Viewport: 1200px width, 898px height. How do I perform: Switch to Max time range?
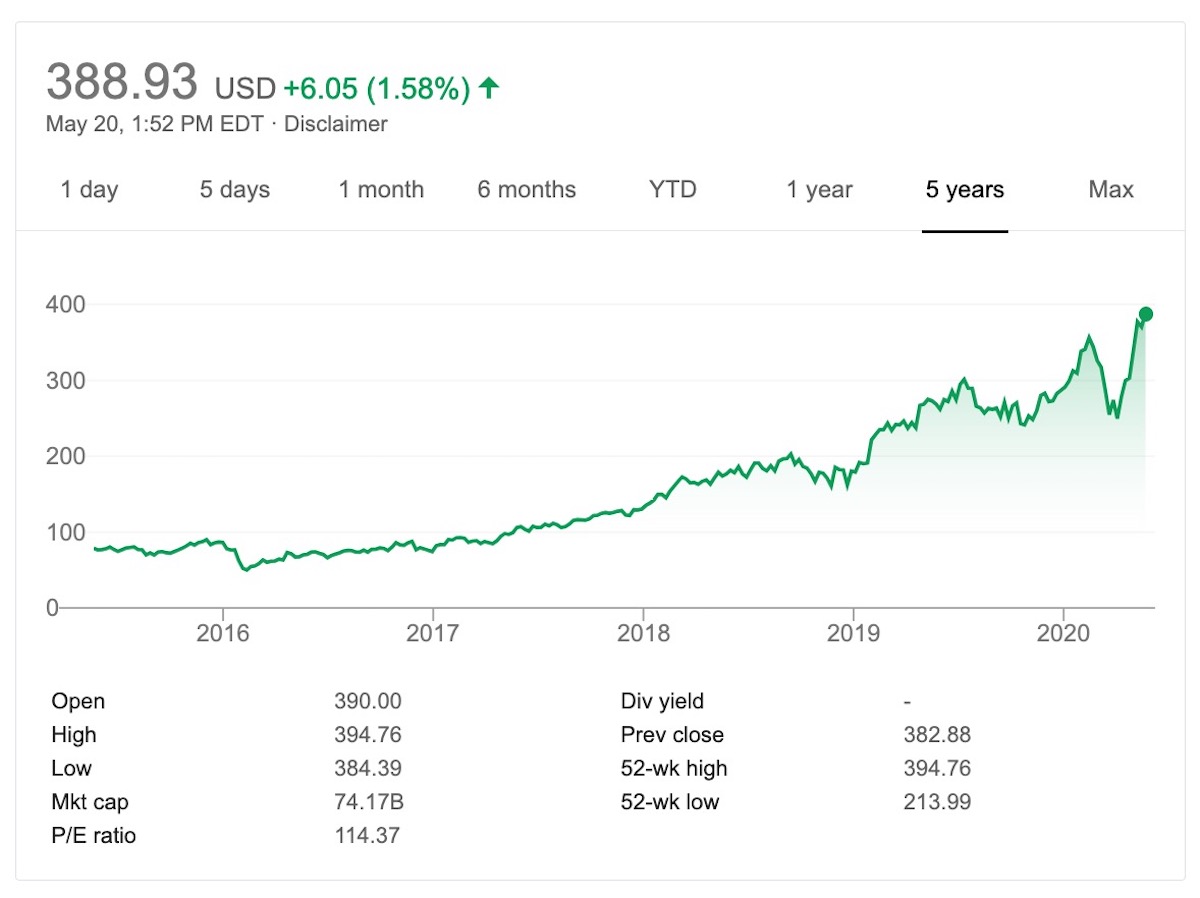(x=1111, y=190)
